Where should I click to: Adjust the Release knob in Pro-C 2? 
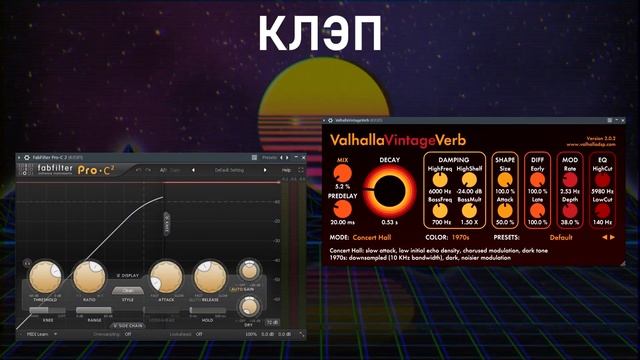(210, 277)
